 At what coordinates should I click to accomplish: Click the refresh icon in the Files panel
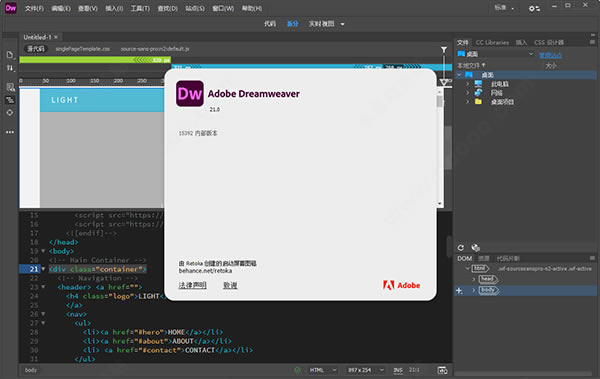tap(461, 248)
